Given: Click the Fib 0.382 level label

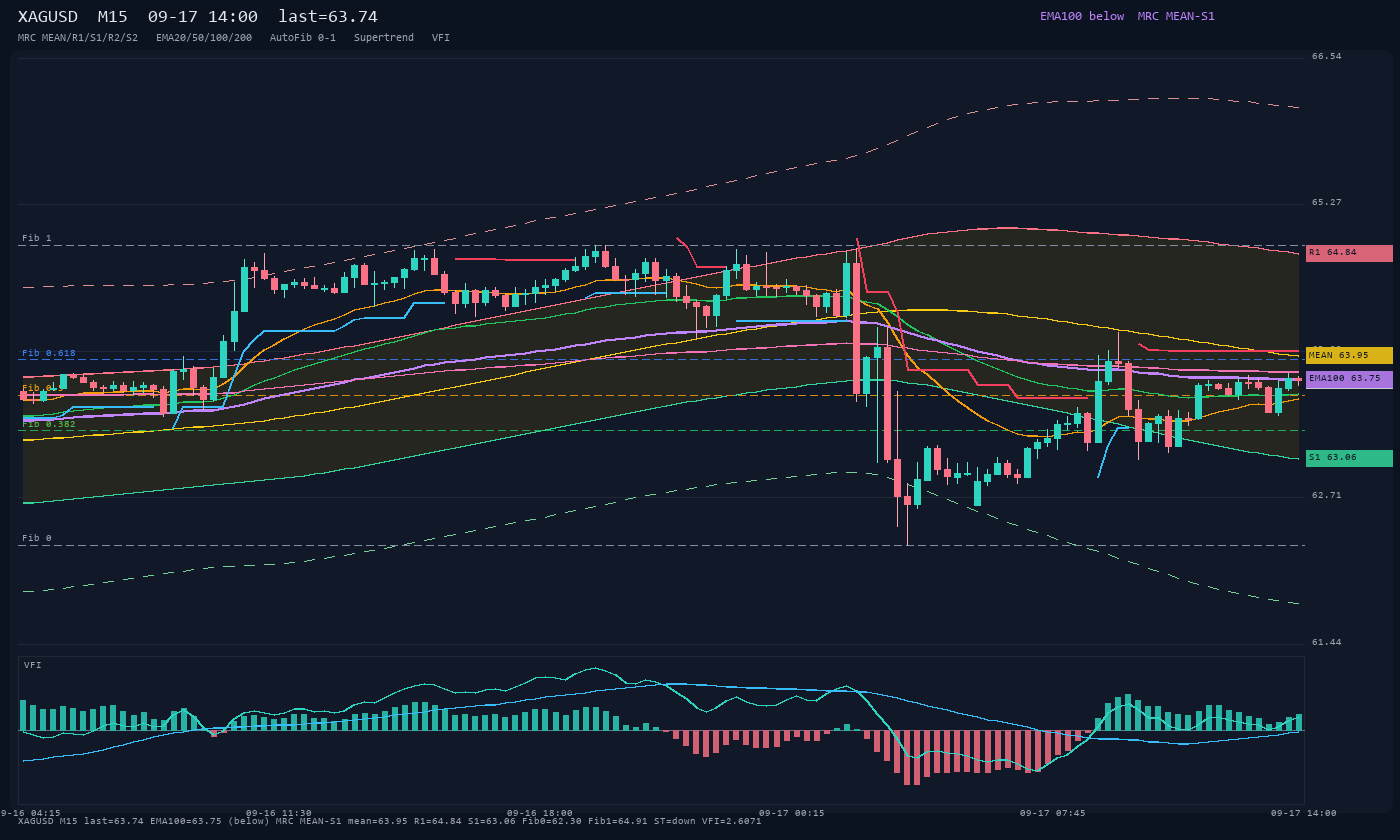Looking at the screenshot, I should pyautogui.click(x=49, y=424).
